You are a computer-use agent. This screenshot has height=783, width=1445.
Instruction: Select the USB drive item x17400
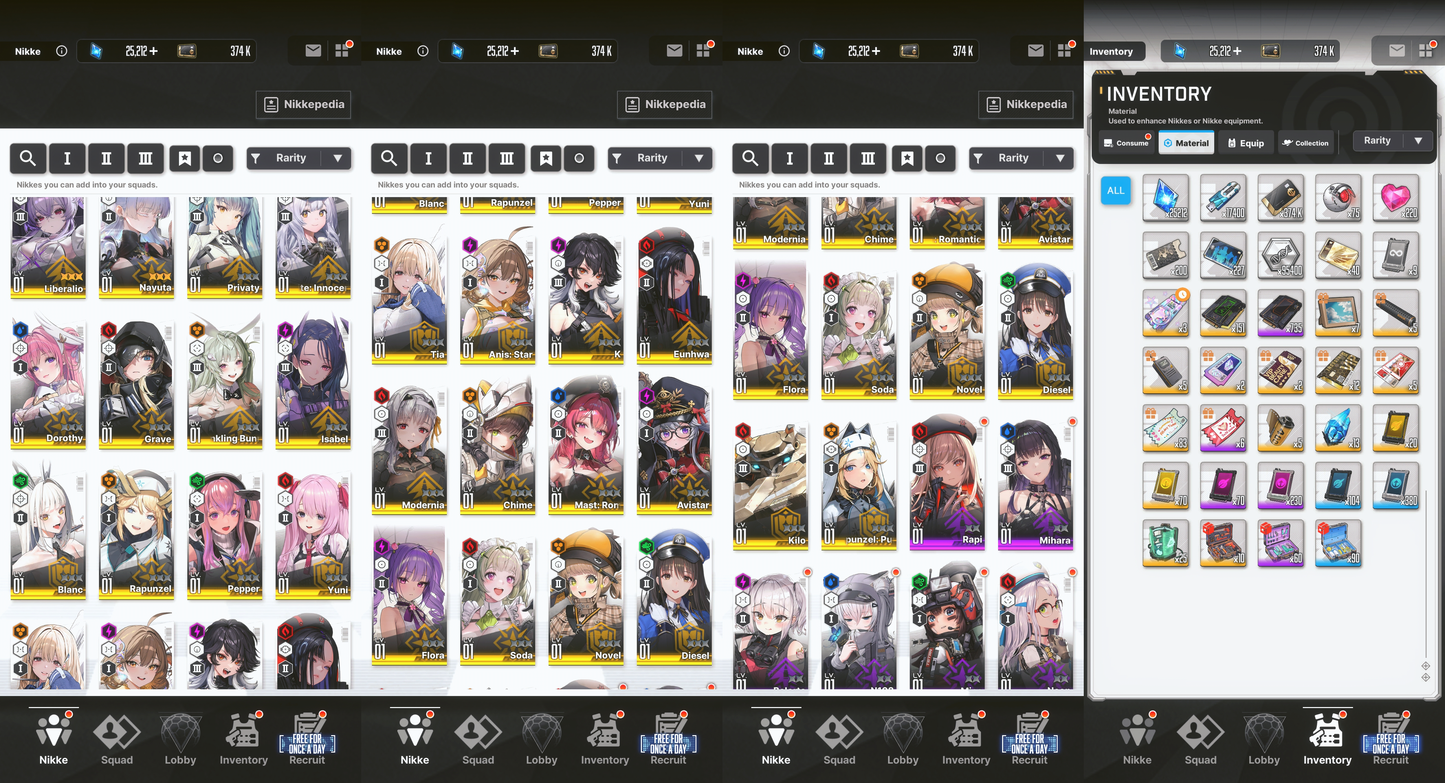coord(1224,198)
